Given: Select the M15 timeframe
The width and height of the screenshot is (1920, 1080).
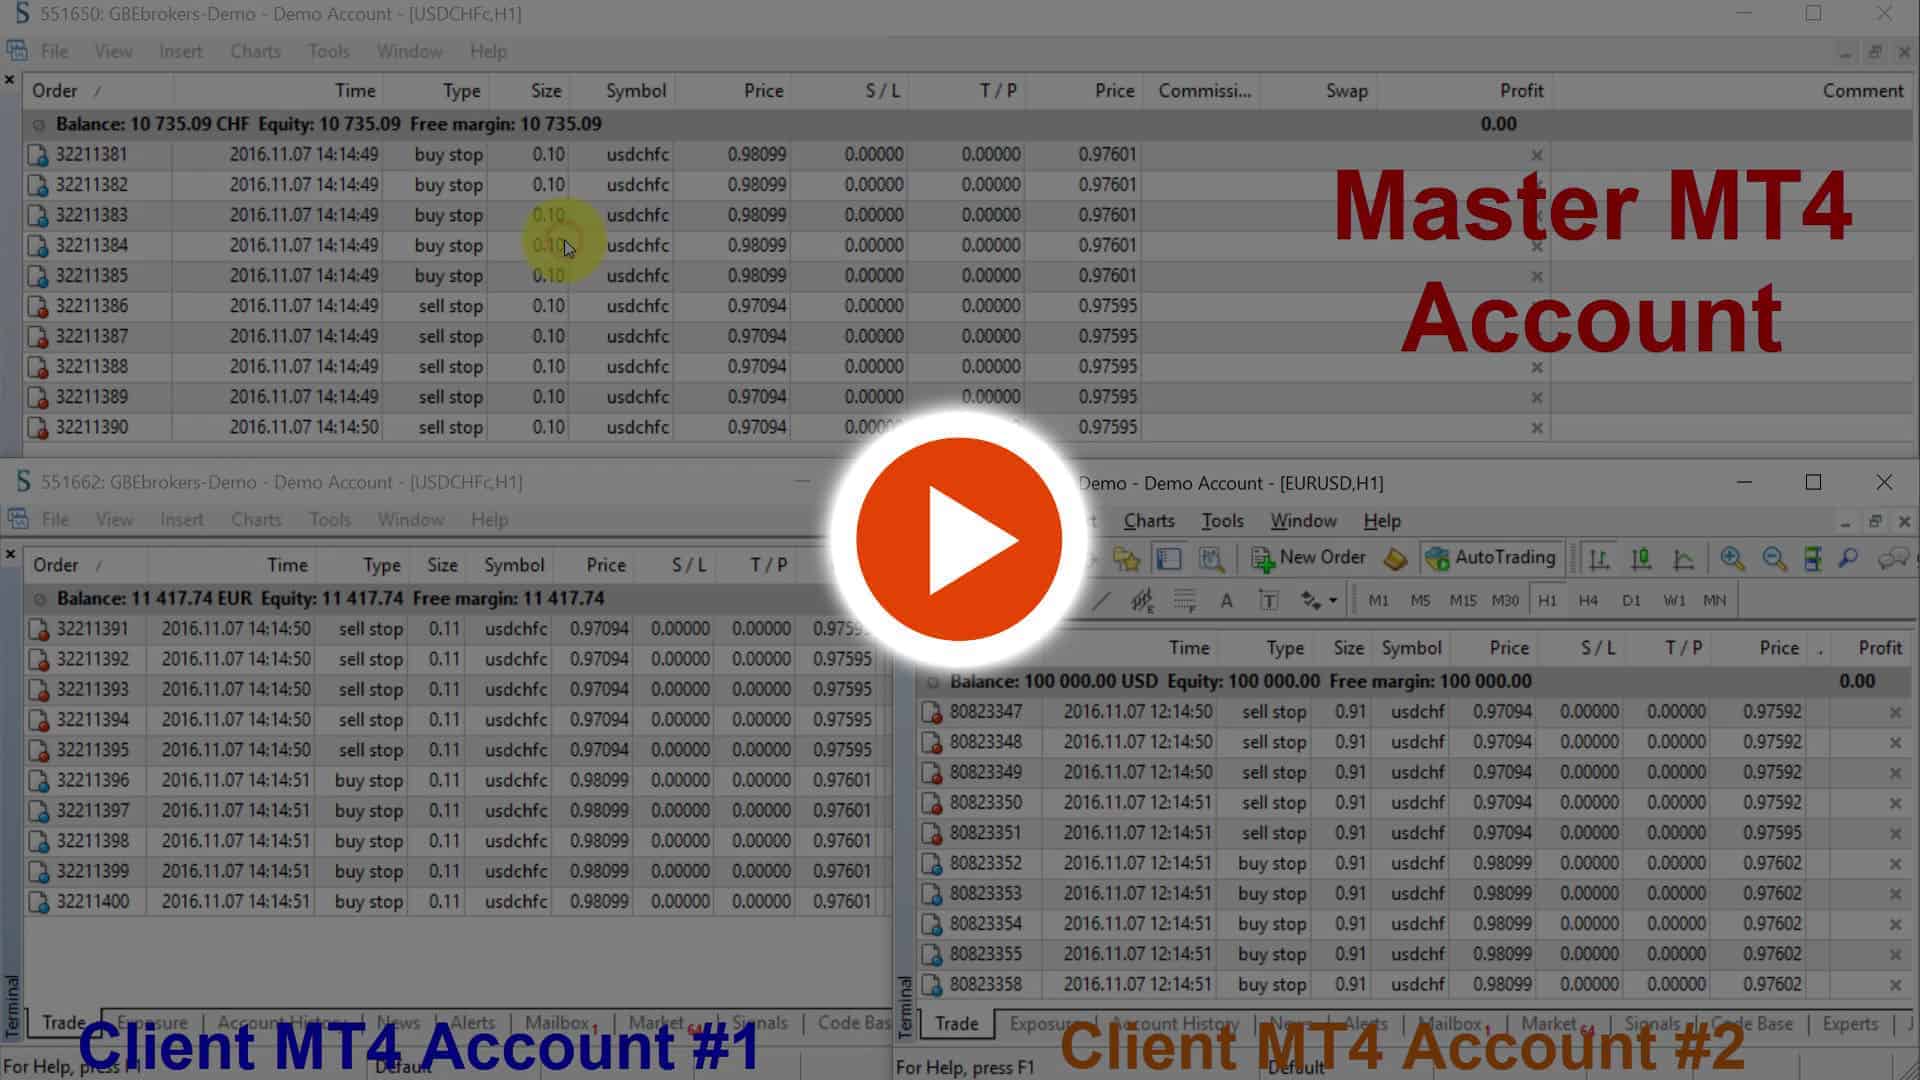Looking at the screenshot, I should point(1462,600).
